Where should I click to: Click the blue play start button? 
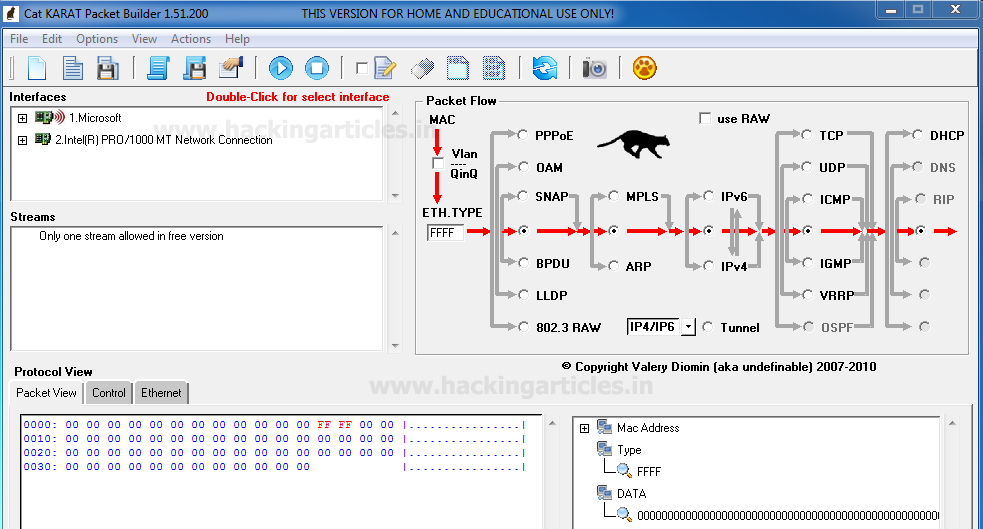pos(281,68)
